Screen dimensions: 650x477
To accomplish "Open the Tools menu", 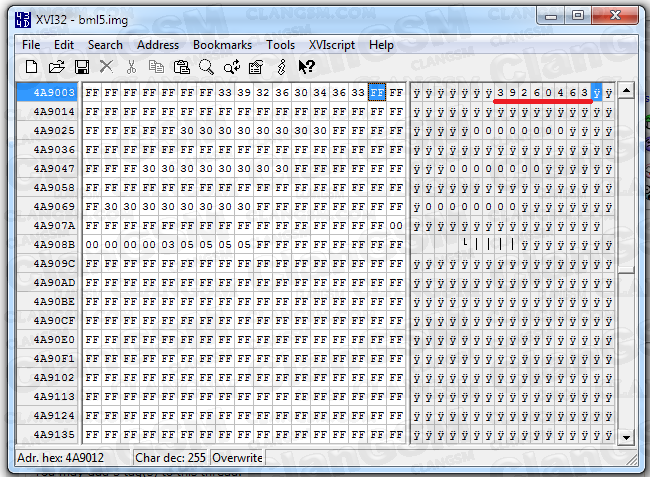I will click(x=280, y=45).
